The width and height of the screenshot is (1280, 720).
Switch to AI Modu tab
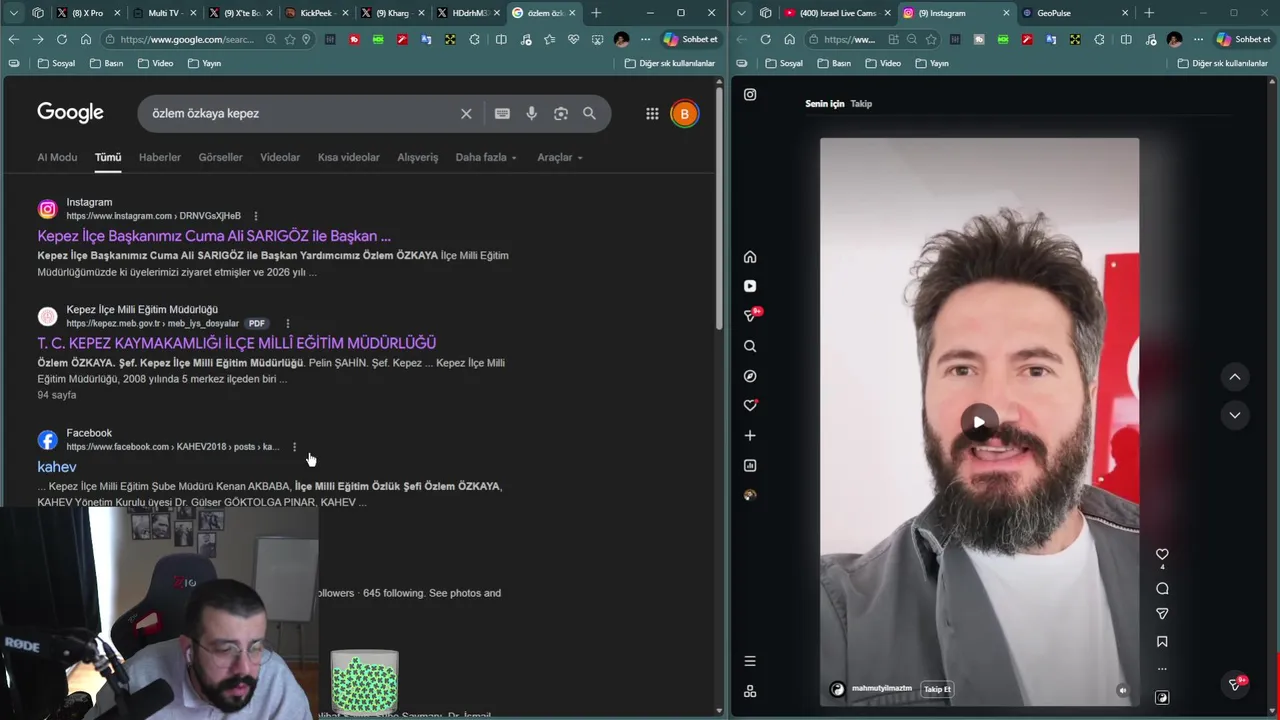[57, 157]
